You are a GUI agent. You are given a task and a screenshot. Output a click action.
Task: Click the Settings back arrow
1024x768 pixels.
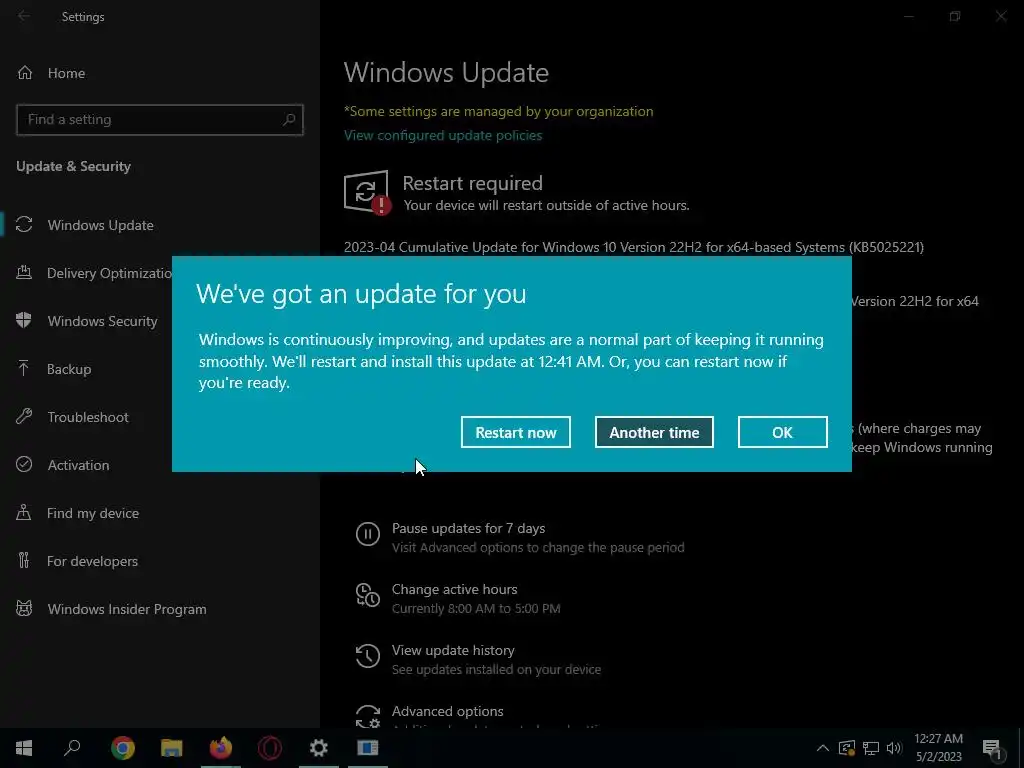click(x=24, y=16)
